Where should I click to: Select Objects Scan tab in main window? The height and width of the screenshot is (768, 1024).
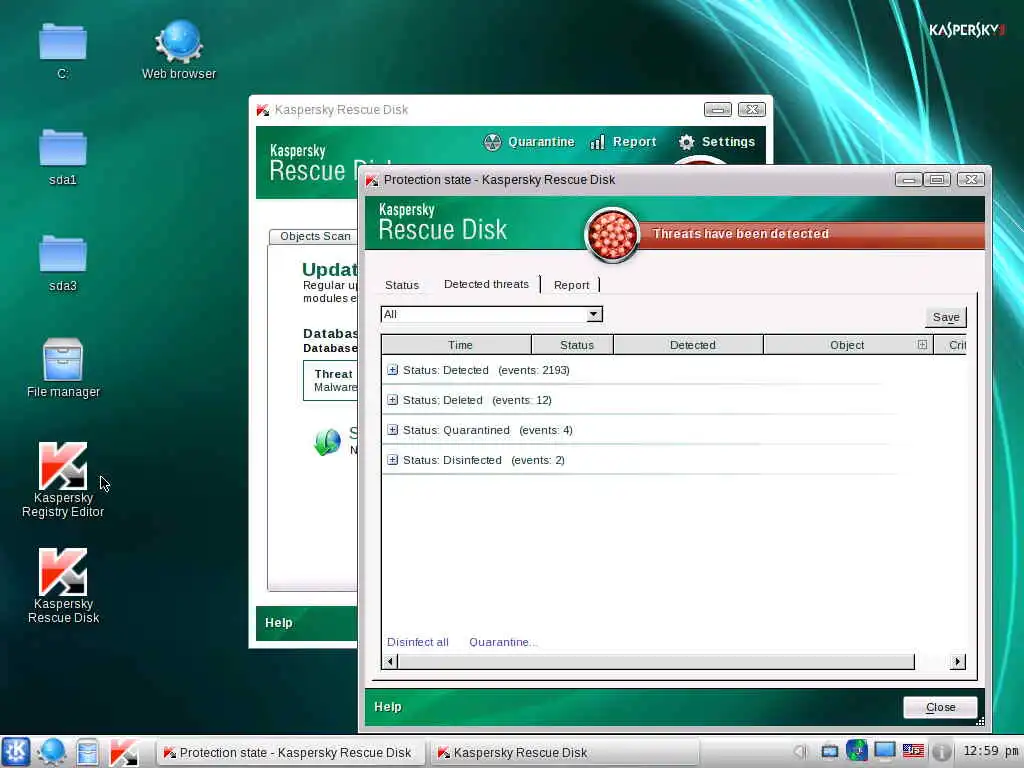(315, 236)
